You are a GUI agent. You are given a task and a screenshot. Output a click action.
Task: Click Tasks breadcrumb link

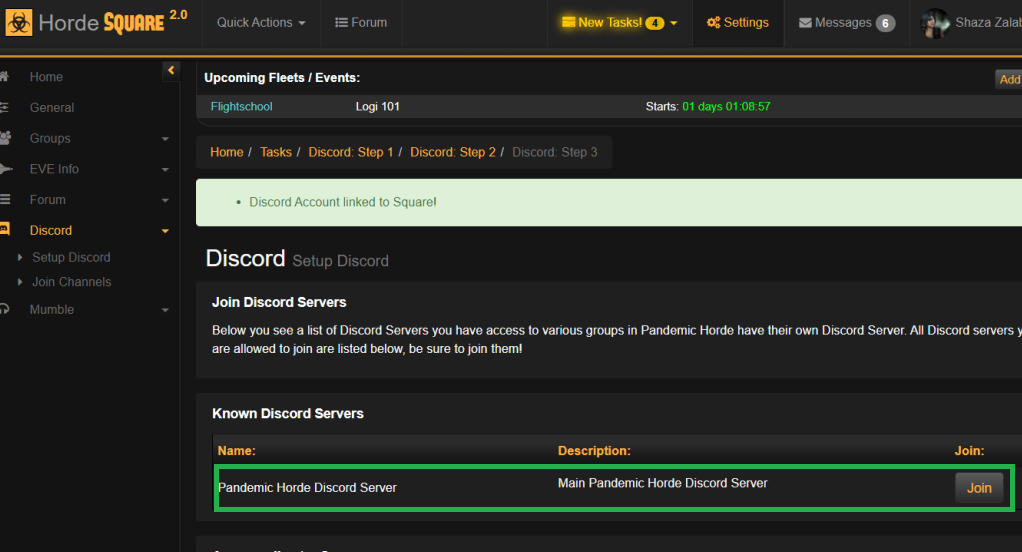coord(276,152)
